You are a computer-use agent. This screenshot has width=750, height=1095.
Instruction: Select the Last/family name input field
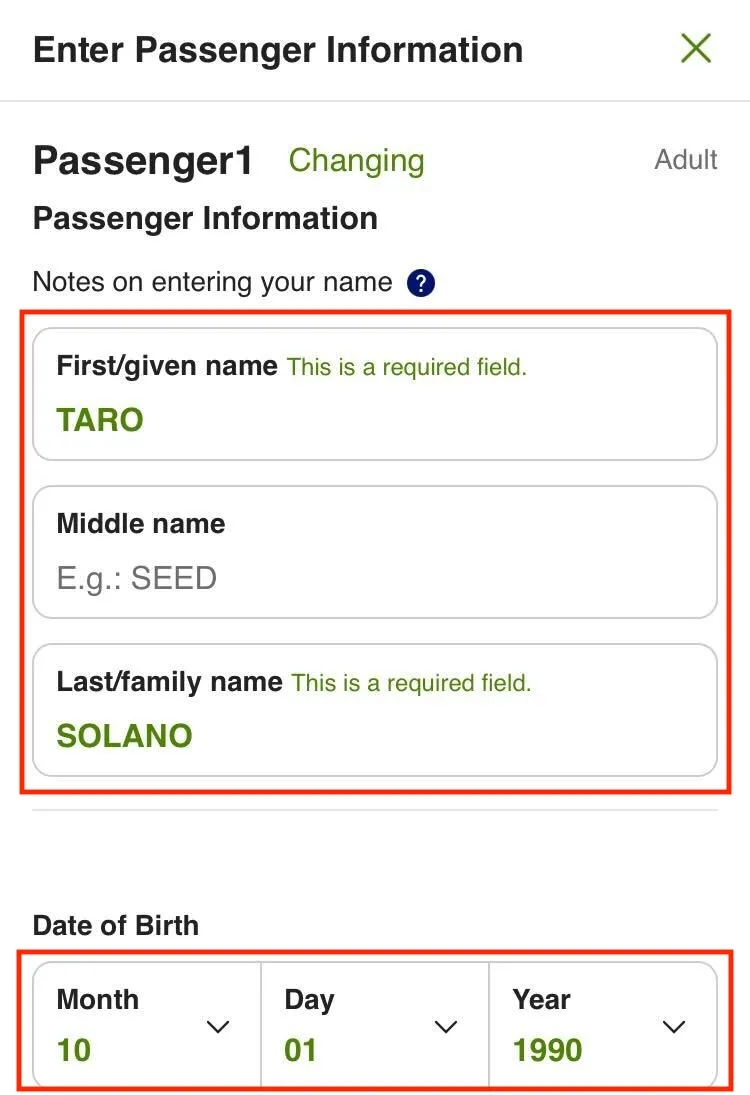(375, 710)
